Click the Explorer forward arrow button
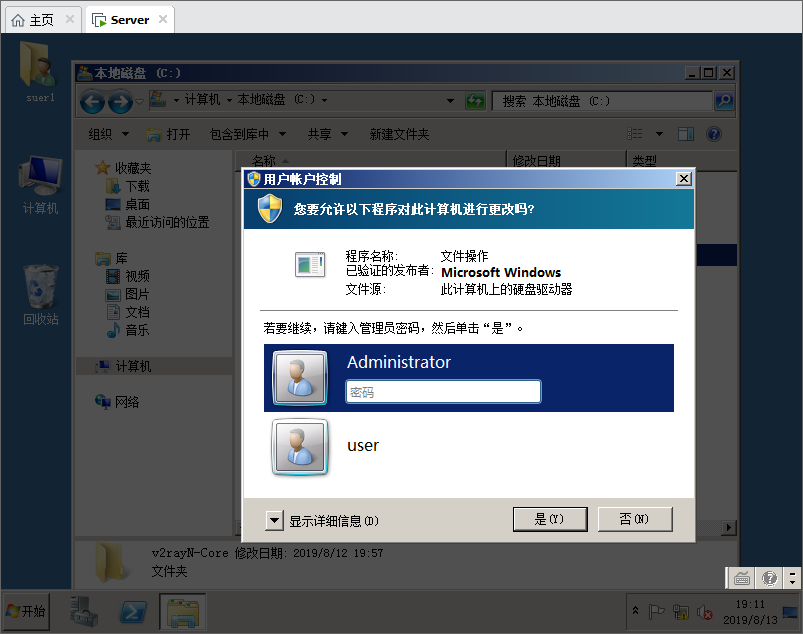This screenshot has width=803, height=634. click(120, 101)
